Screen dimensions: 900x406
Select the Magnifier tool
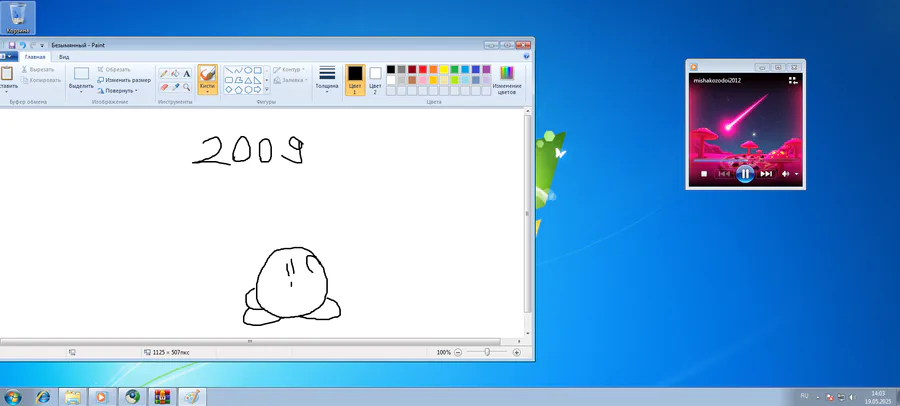point(187,87)
